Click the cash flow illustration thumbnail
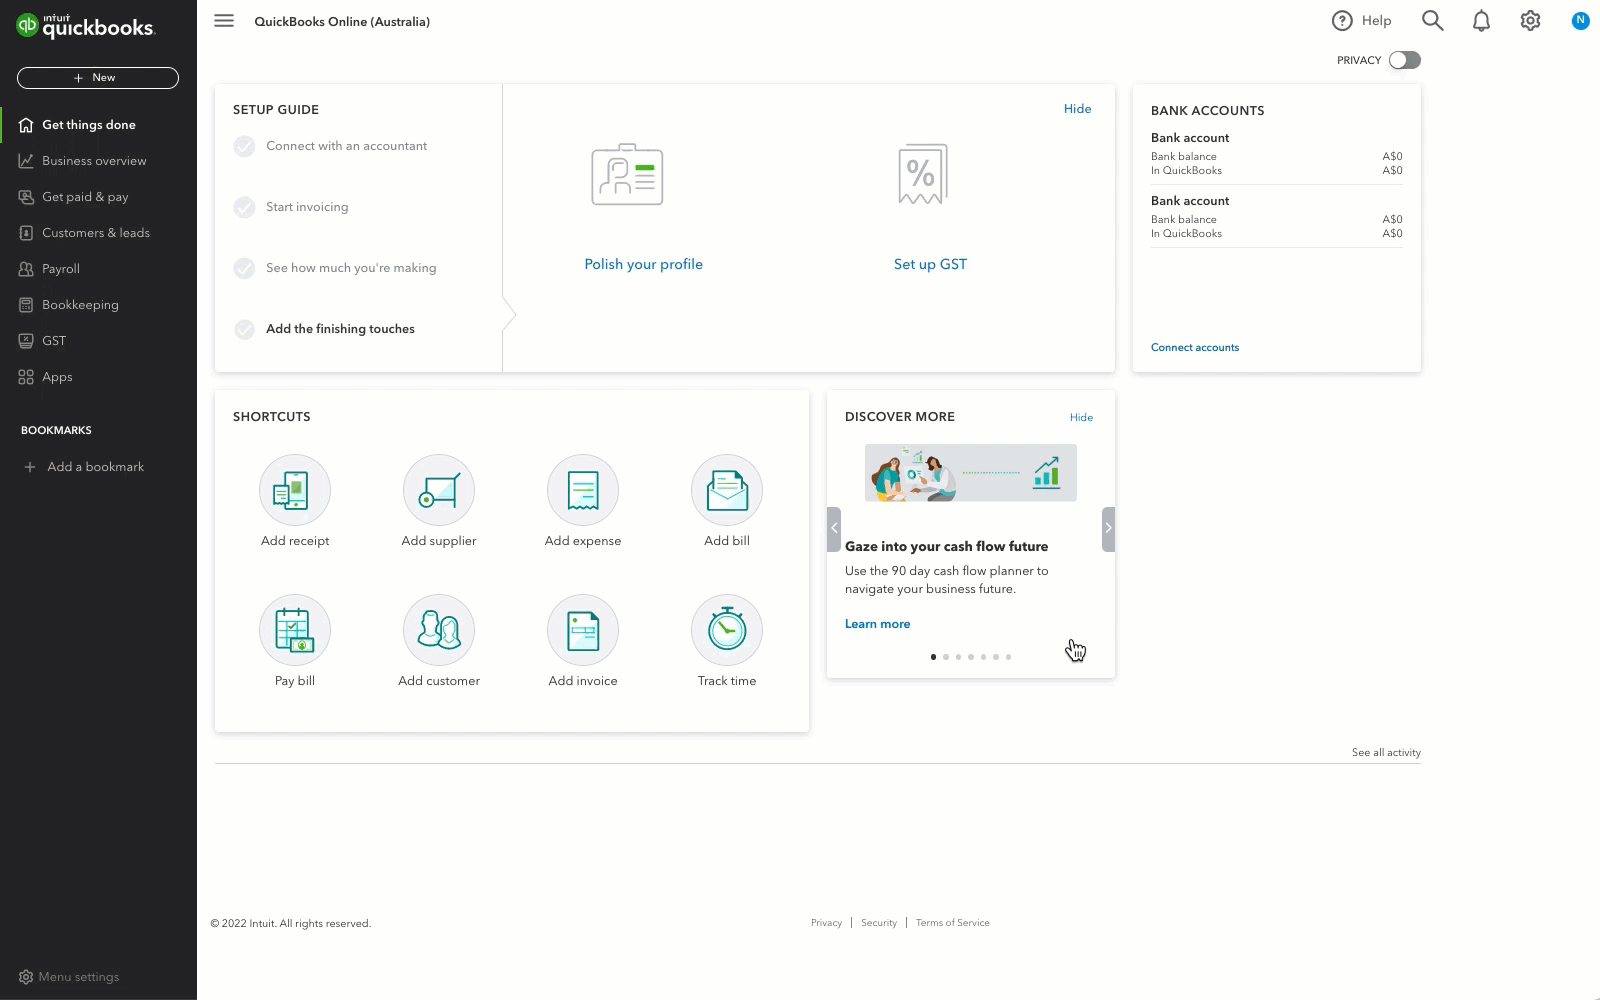 point(971,473)
